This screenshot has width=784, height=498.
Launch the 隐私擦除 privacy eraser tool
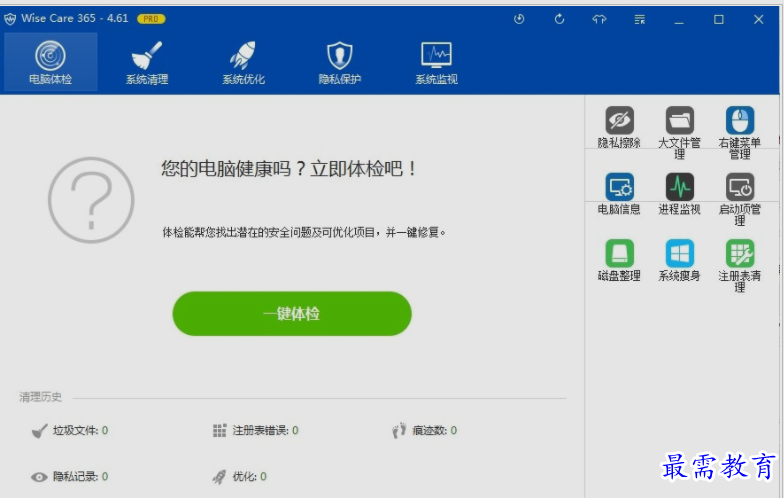coord(619,127)
